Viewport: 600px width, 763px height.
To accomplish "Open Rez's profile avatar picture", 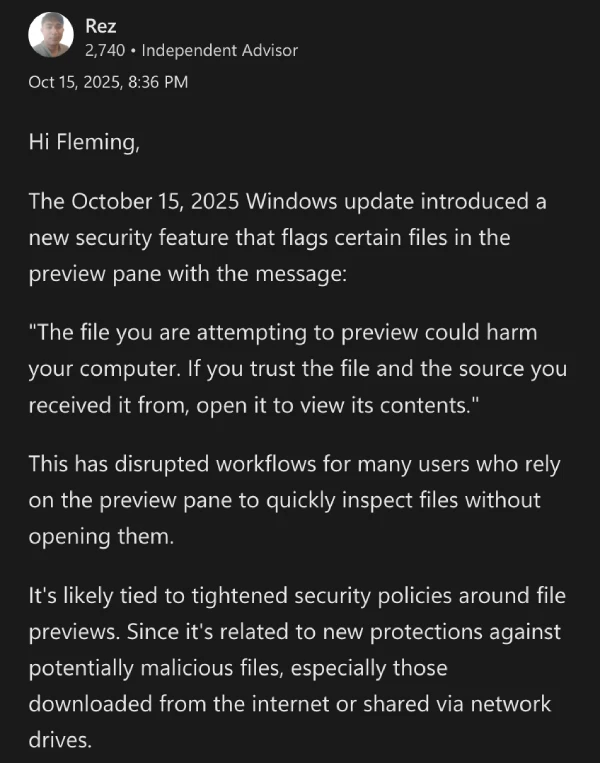I will click(x=50, y=36).
